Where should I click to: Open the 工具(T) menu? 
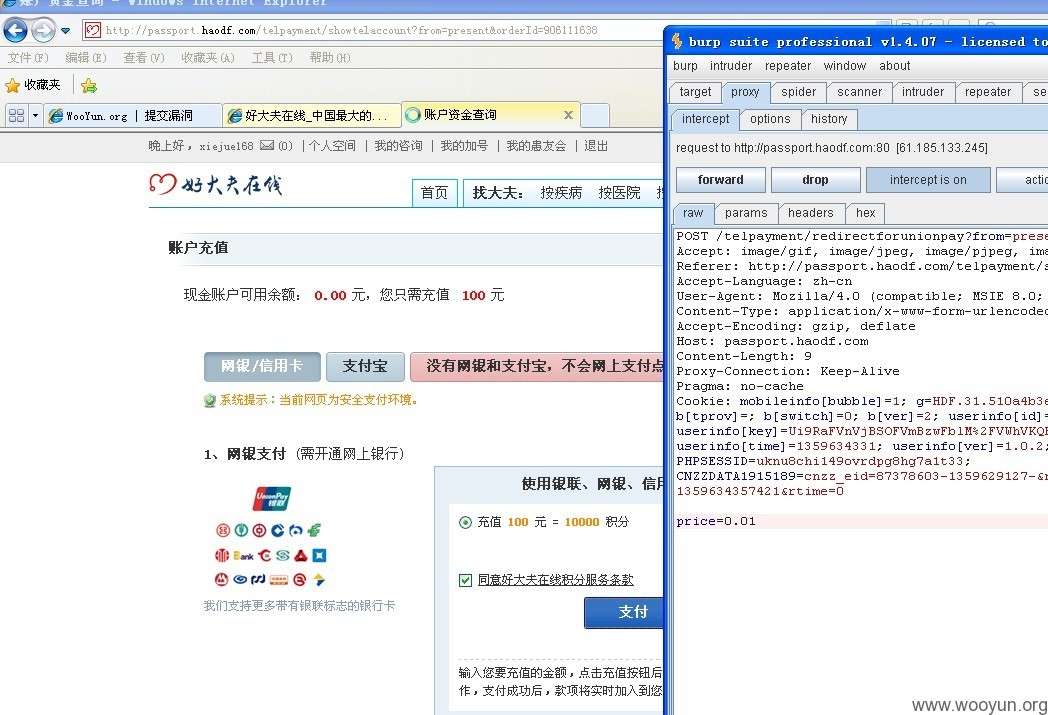click(272, 58)
